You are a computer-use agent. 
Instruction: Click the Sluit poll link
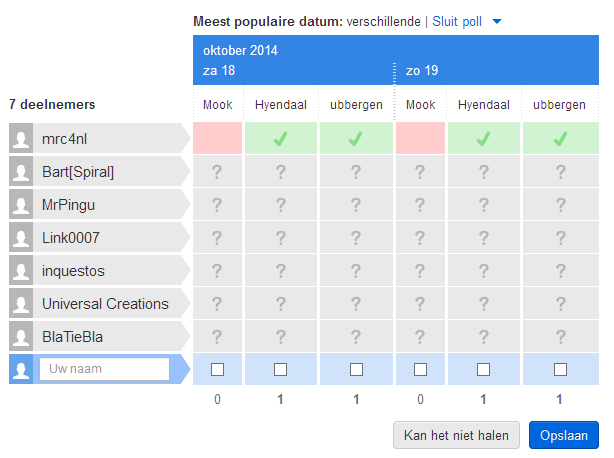[x=458, y=20]
